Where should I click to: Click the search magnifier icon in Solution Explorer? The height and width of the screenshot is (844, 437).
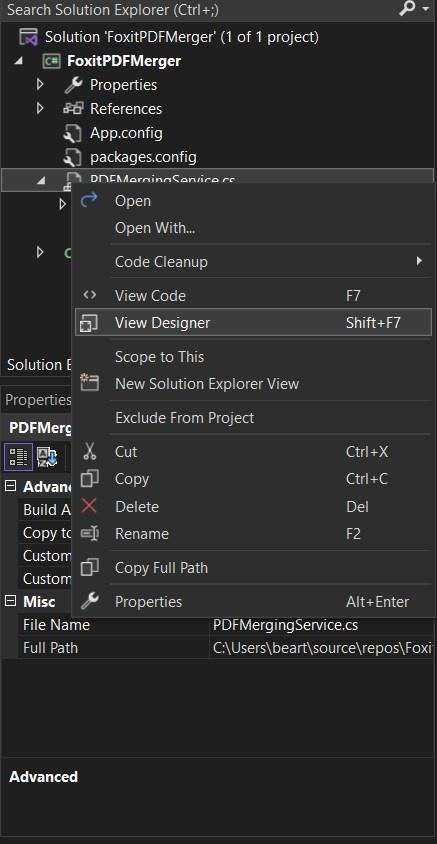point(407,9)
